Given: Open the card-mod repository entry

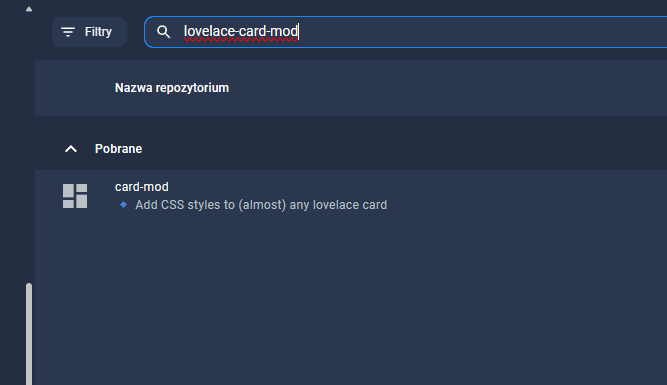Looking at the screenshot, I should (x=142, y=187).
